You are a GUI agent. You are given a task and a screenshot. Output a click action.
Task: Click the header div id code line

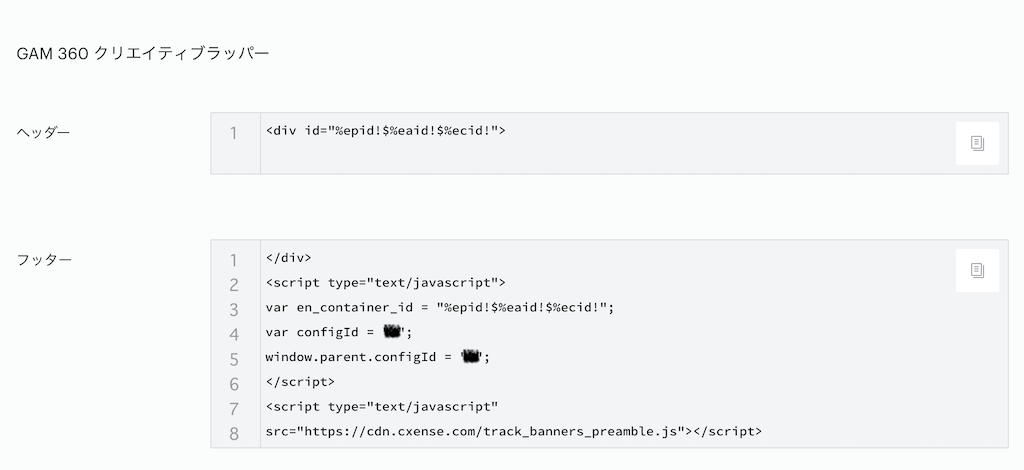(385, 131)
